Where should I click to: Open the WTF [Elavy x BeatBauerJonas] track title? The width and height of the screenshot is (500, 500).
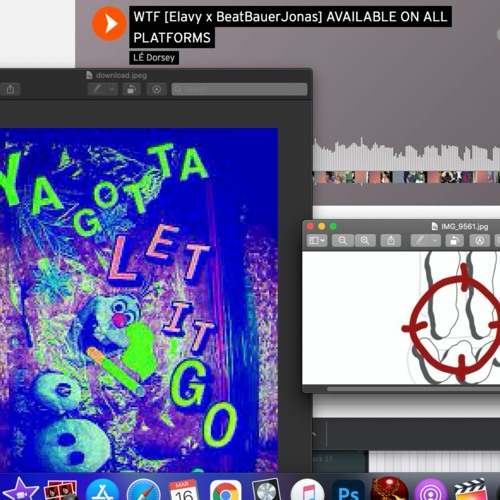[x=290, y=27]
